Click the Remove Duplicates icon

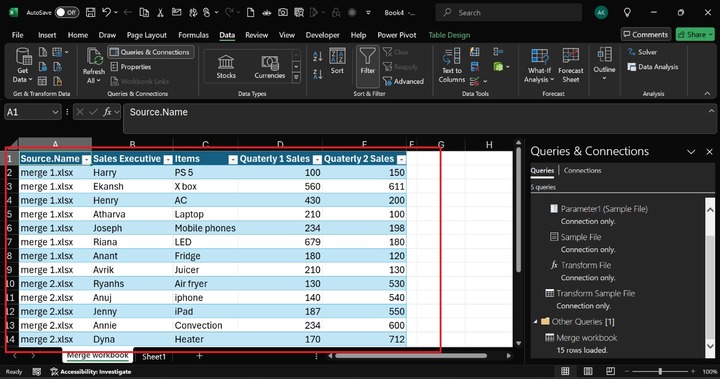click(475, 67)
